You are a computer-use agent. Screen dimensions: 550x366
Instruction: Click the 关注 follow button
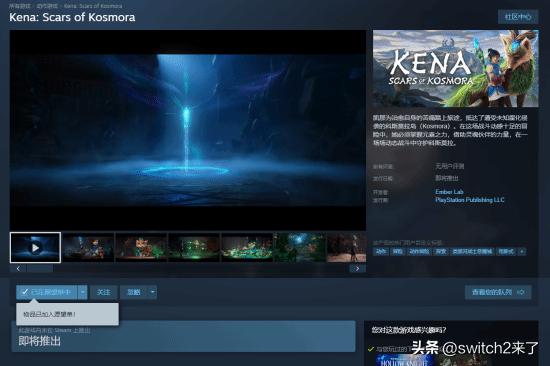pos(103,292)
